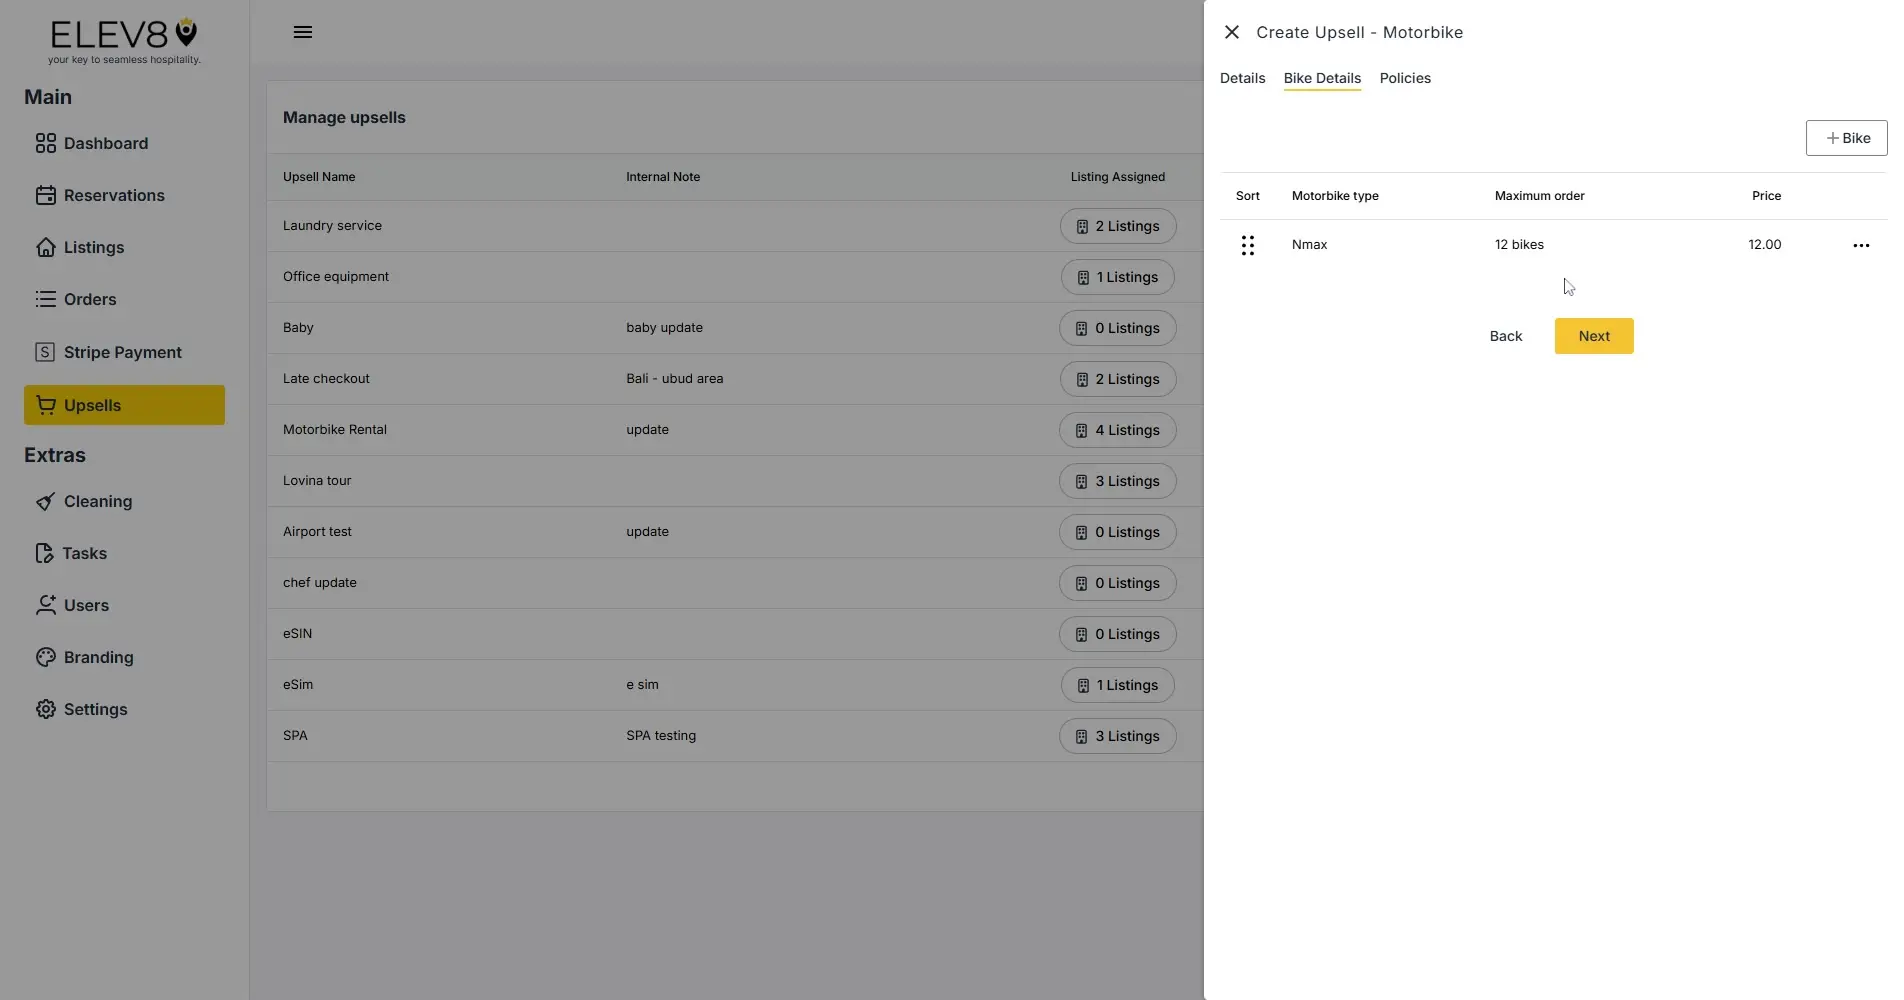
Task: Select the Listings house icon
Action: pyautogui.click(x=46, y=247)
